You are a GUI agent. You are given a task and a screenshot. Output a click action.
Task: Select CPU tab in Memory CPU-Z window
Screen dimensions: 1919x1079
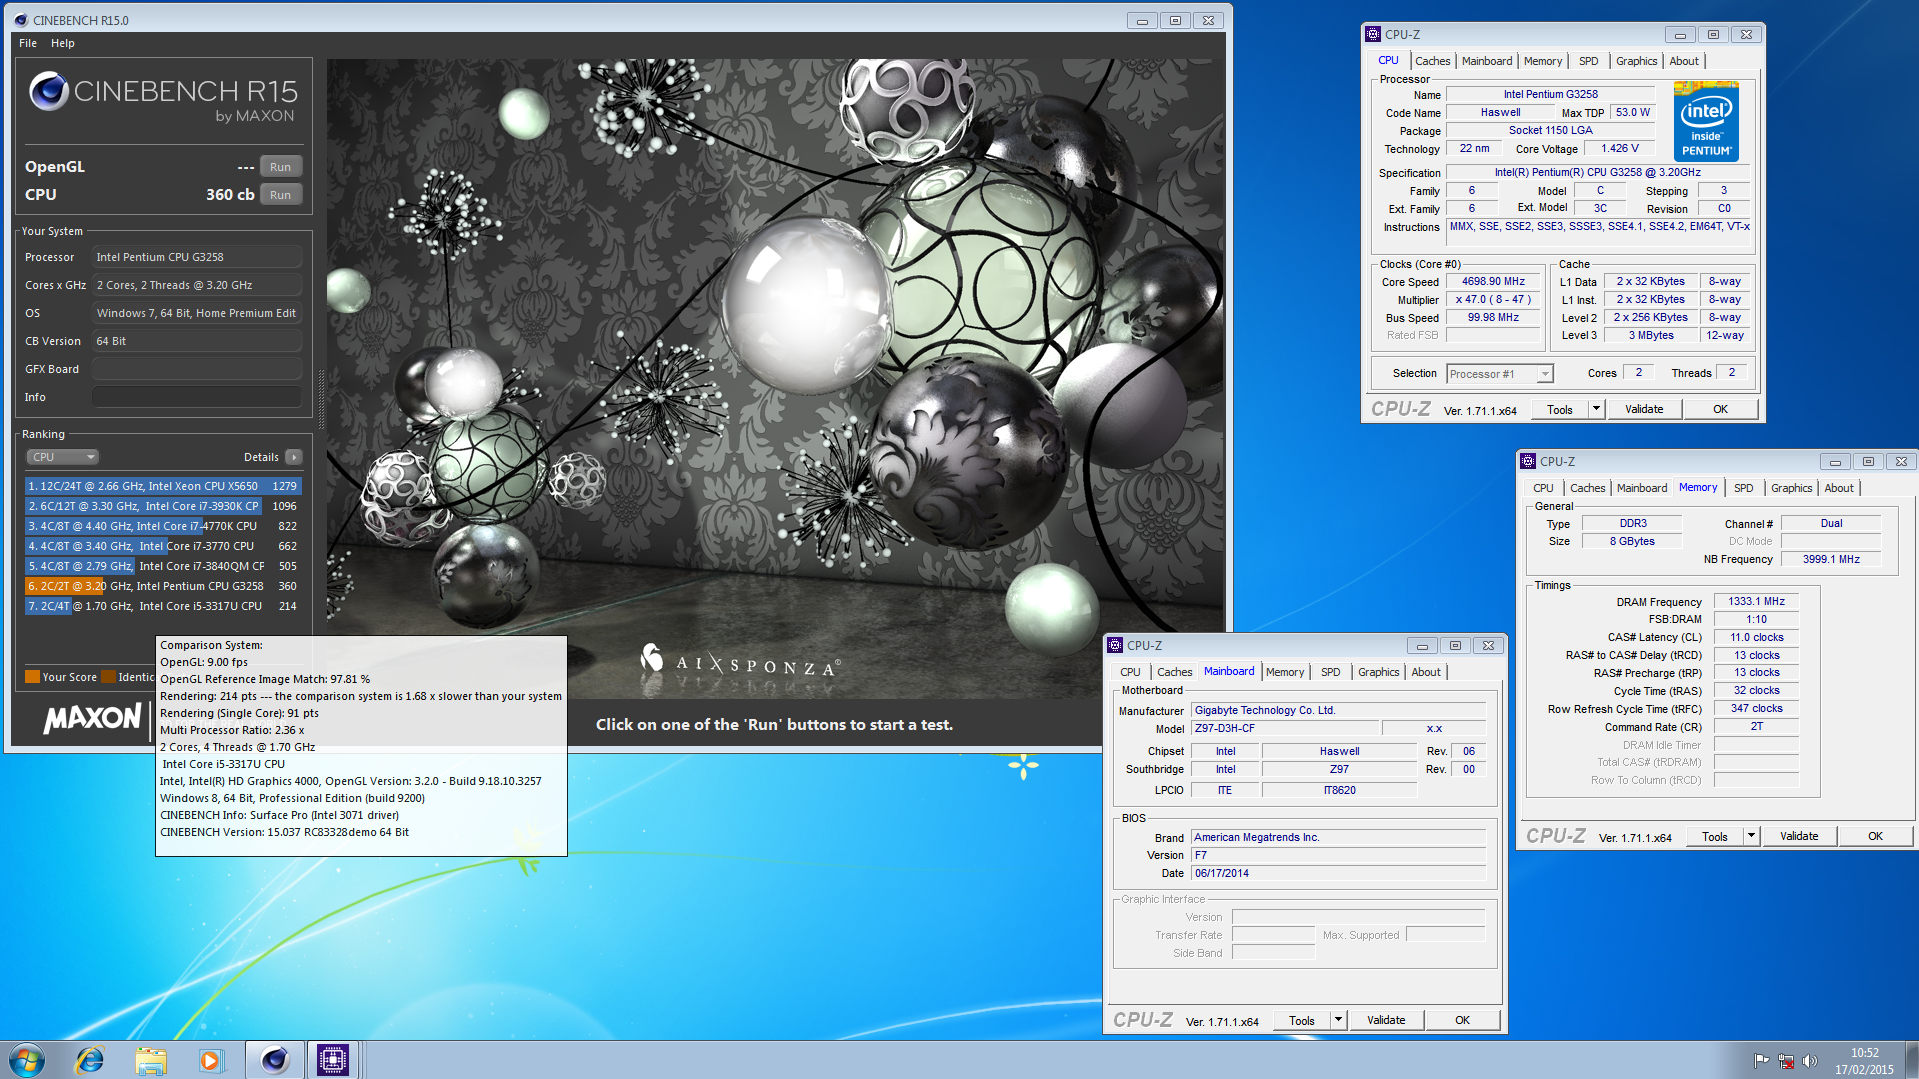click(x=1543, y=488)
